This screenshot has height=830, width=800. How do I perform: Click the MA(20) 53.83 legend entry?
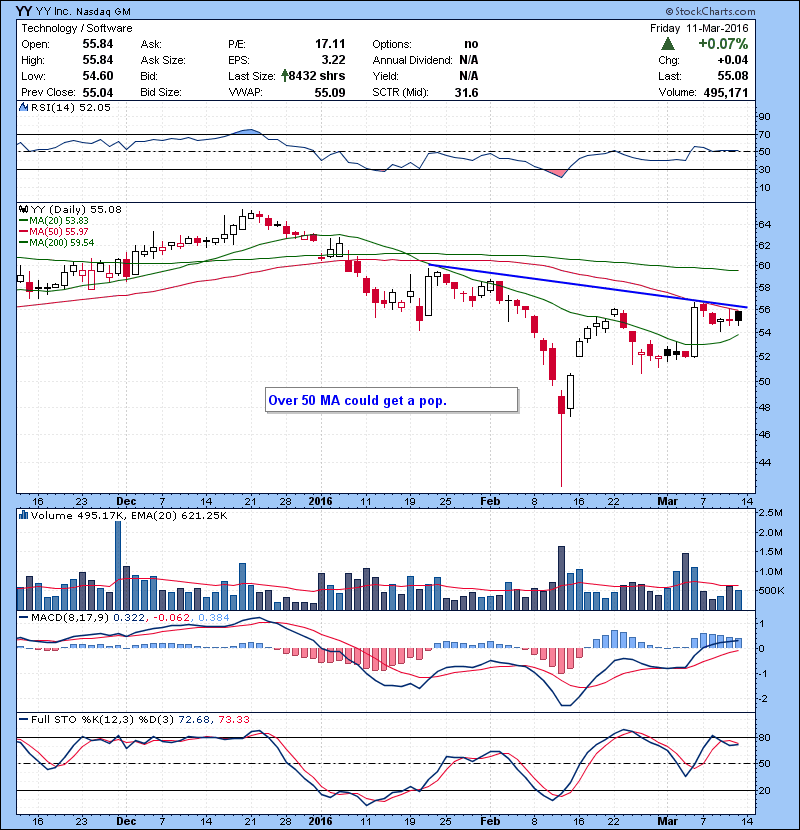pyautogui.click(x=54, y=221)
